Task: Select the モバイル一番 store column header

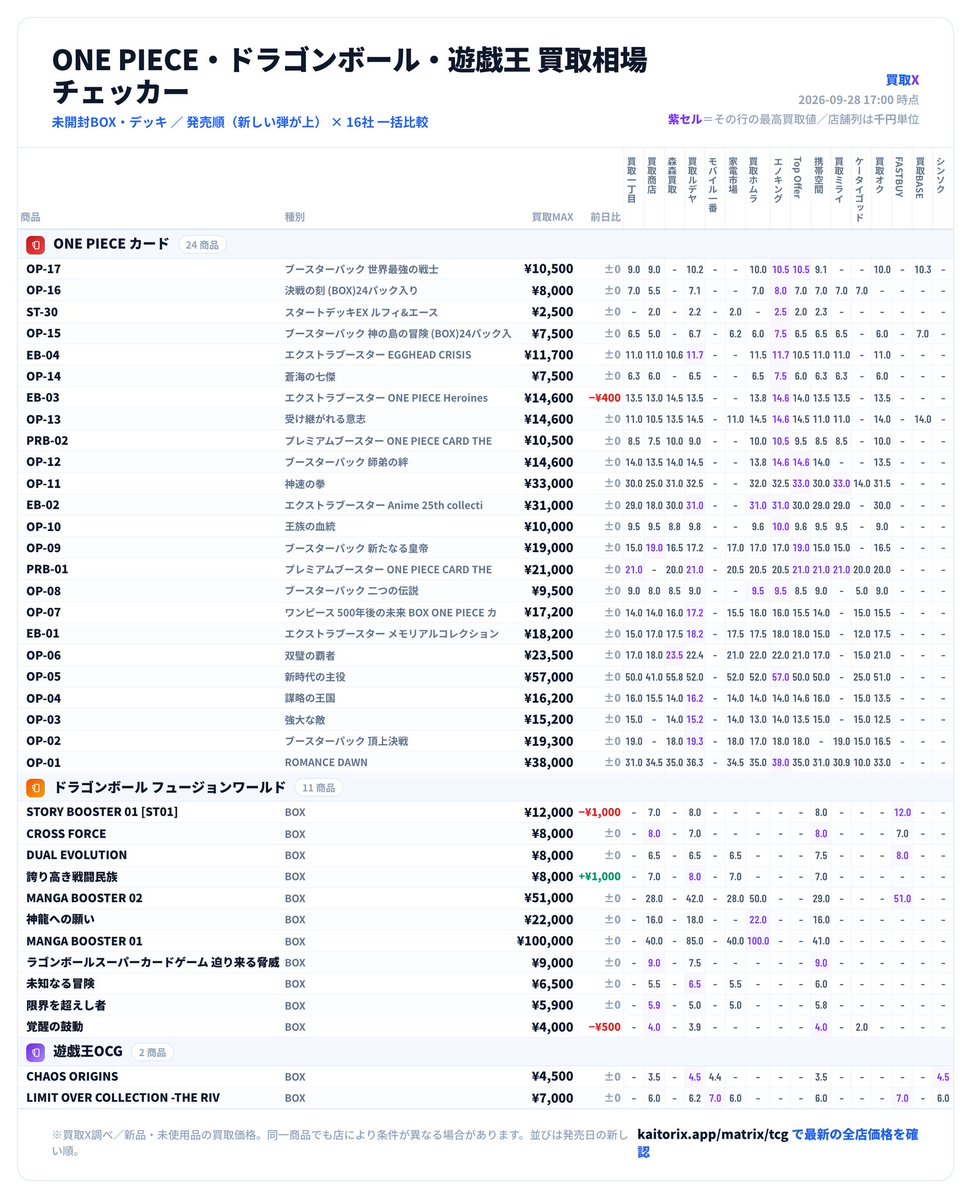Action: point(713,184)
